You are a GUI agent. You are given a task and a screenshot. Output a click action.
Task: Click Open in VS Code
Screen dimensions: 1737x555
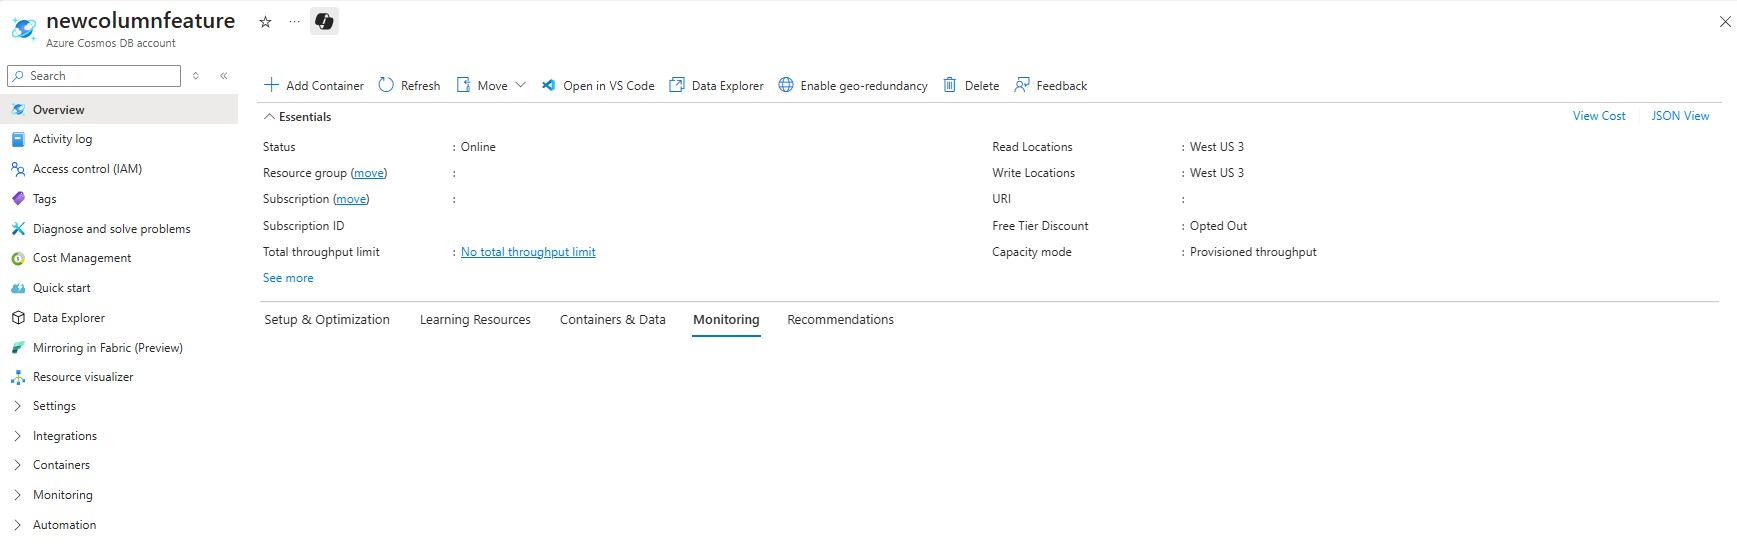point(598,86)
